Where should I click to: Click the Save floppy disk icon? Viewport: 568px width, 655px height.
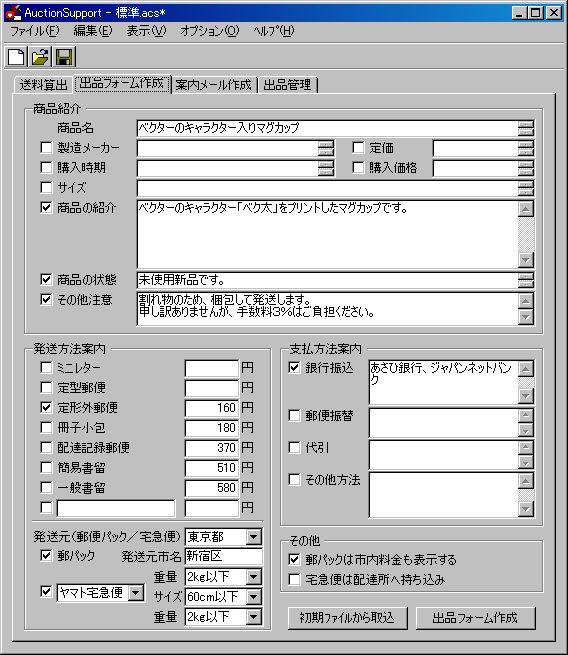(64, 56)
